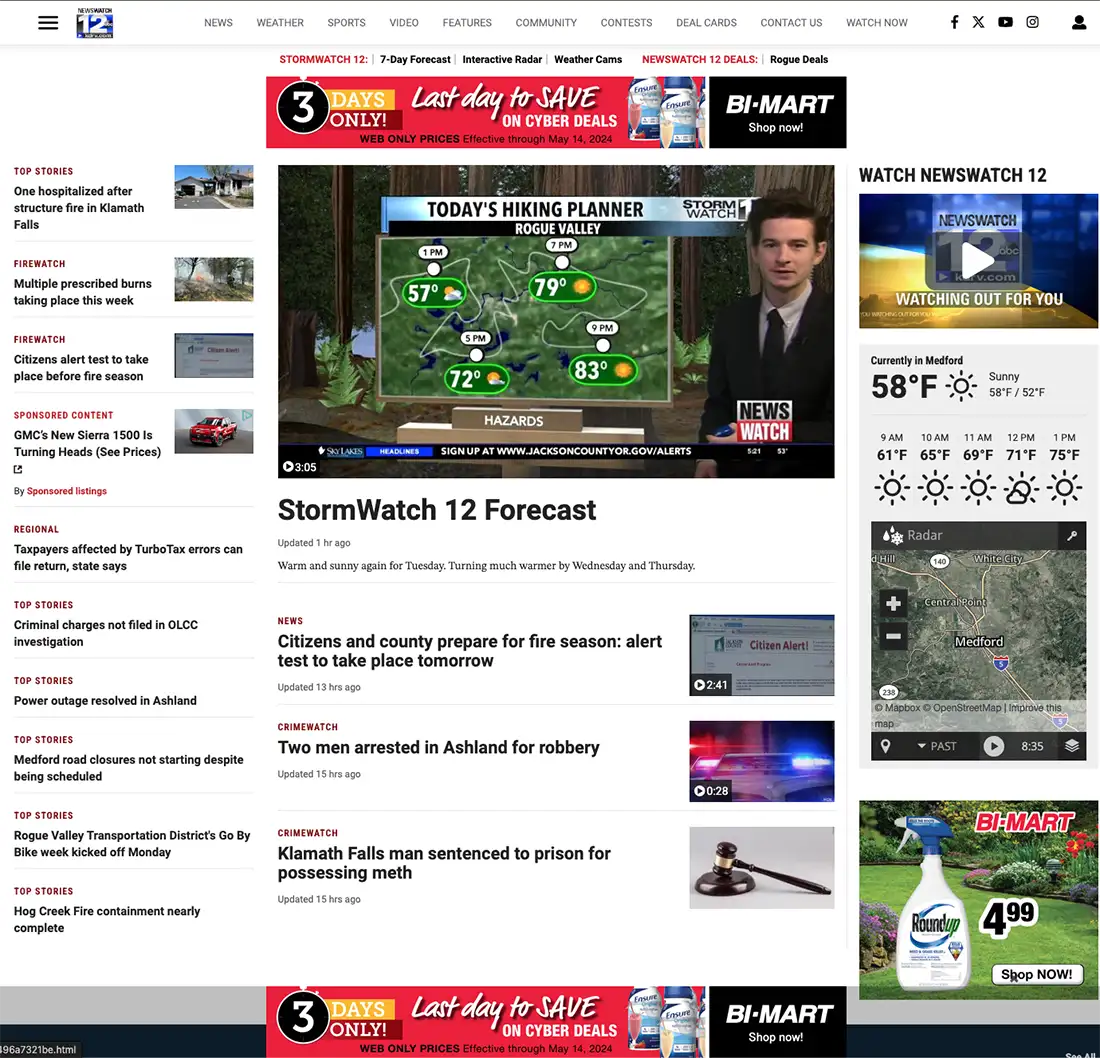The image size is (1100, 1058).
Task: Click the bottom Bi-Mart Shop now! banner
Action: [x=776, y=1038]
